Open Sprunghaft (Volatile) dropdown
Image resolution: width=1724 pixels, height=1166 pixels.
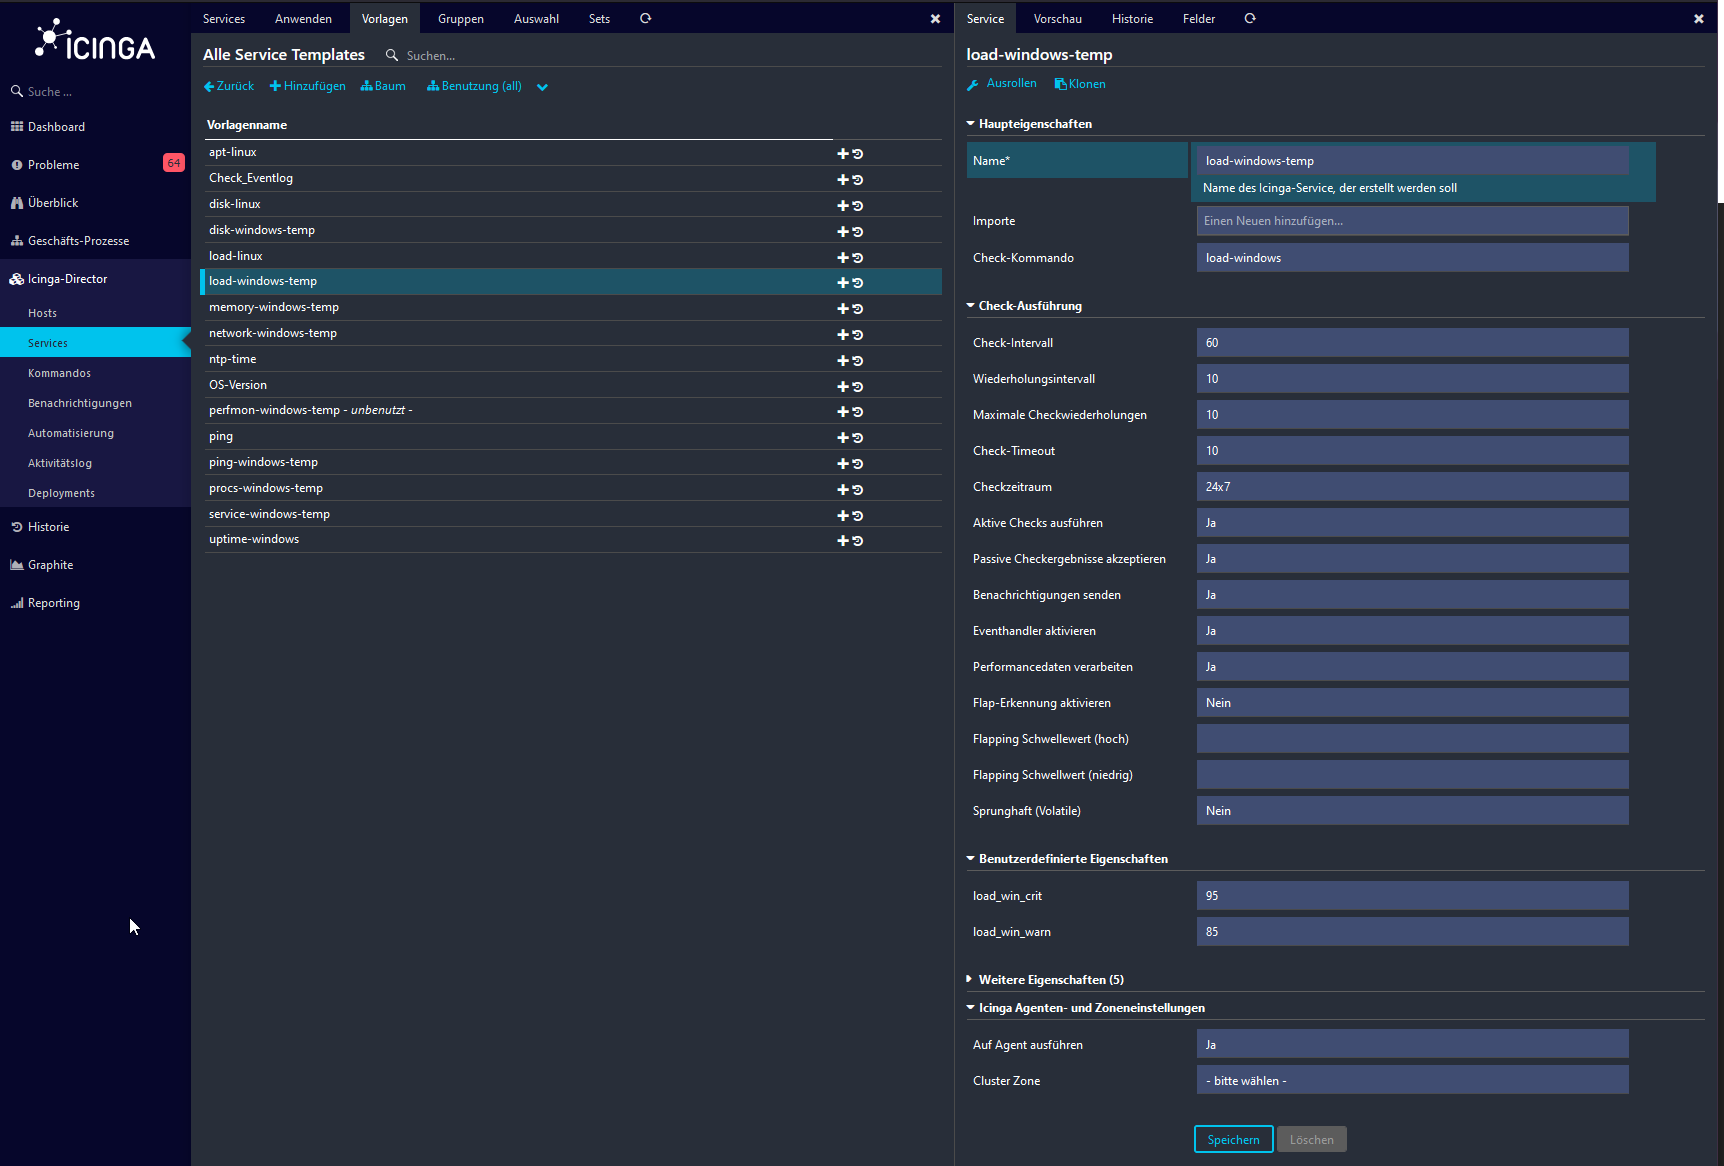click(1412, 811)
